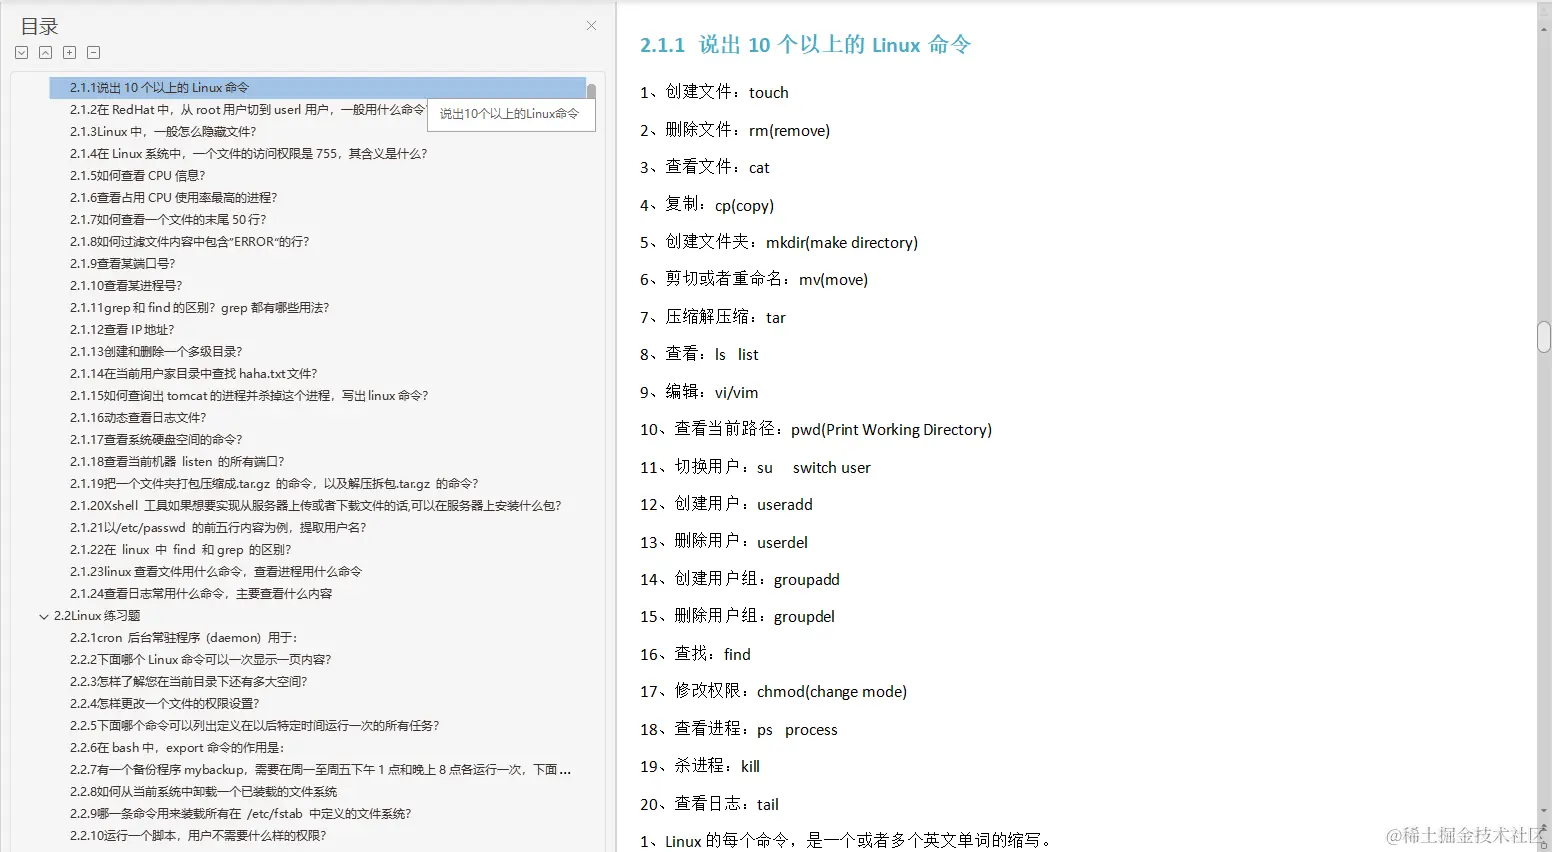Open entry 2.1.5如何查看 CPU 信息
The height and width of the screenshot is (852, 1552).
tap(140, 175)
